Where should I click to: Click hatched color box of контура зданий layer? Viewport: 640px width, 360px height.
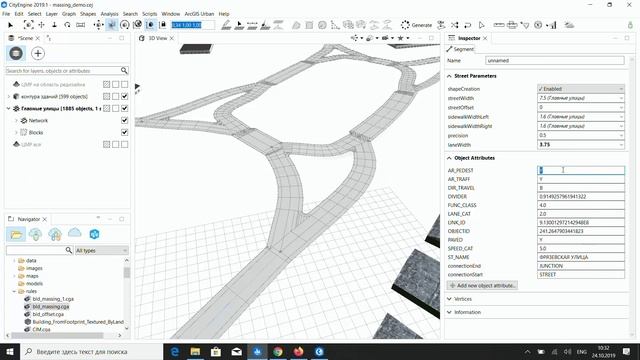[107, 96]
